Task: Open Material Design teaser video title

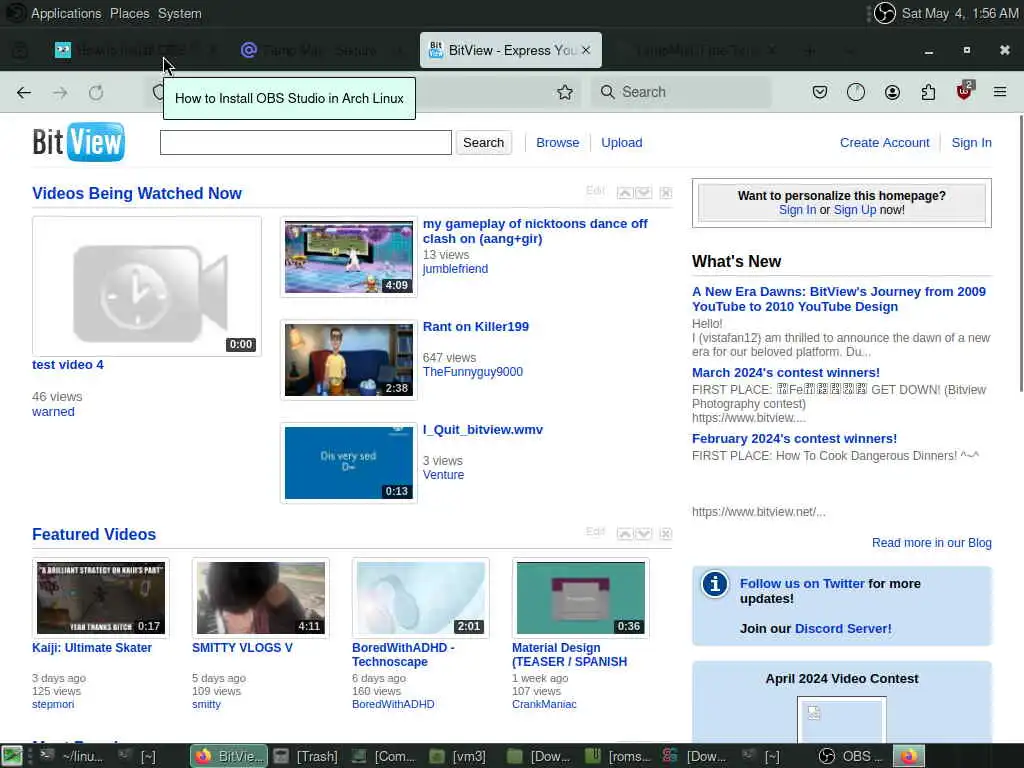Action: pos(569,654)
